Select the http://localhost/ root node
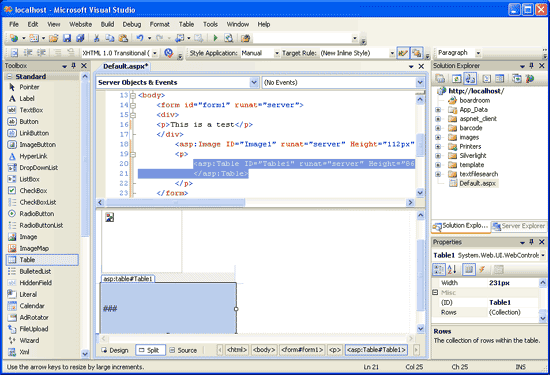Viewport: 550px width, 375px height. click(x=476, y=91)
